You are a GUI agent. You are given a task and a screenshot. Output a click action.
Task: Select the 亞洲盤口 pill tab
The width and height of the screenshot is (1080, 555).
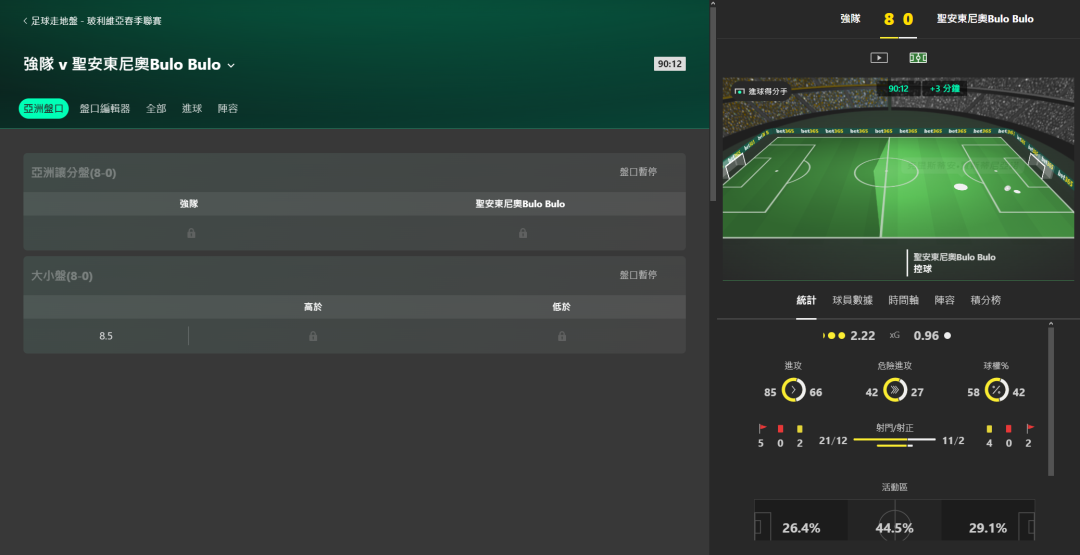tap(43, 109)
